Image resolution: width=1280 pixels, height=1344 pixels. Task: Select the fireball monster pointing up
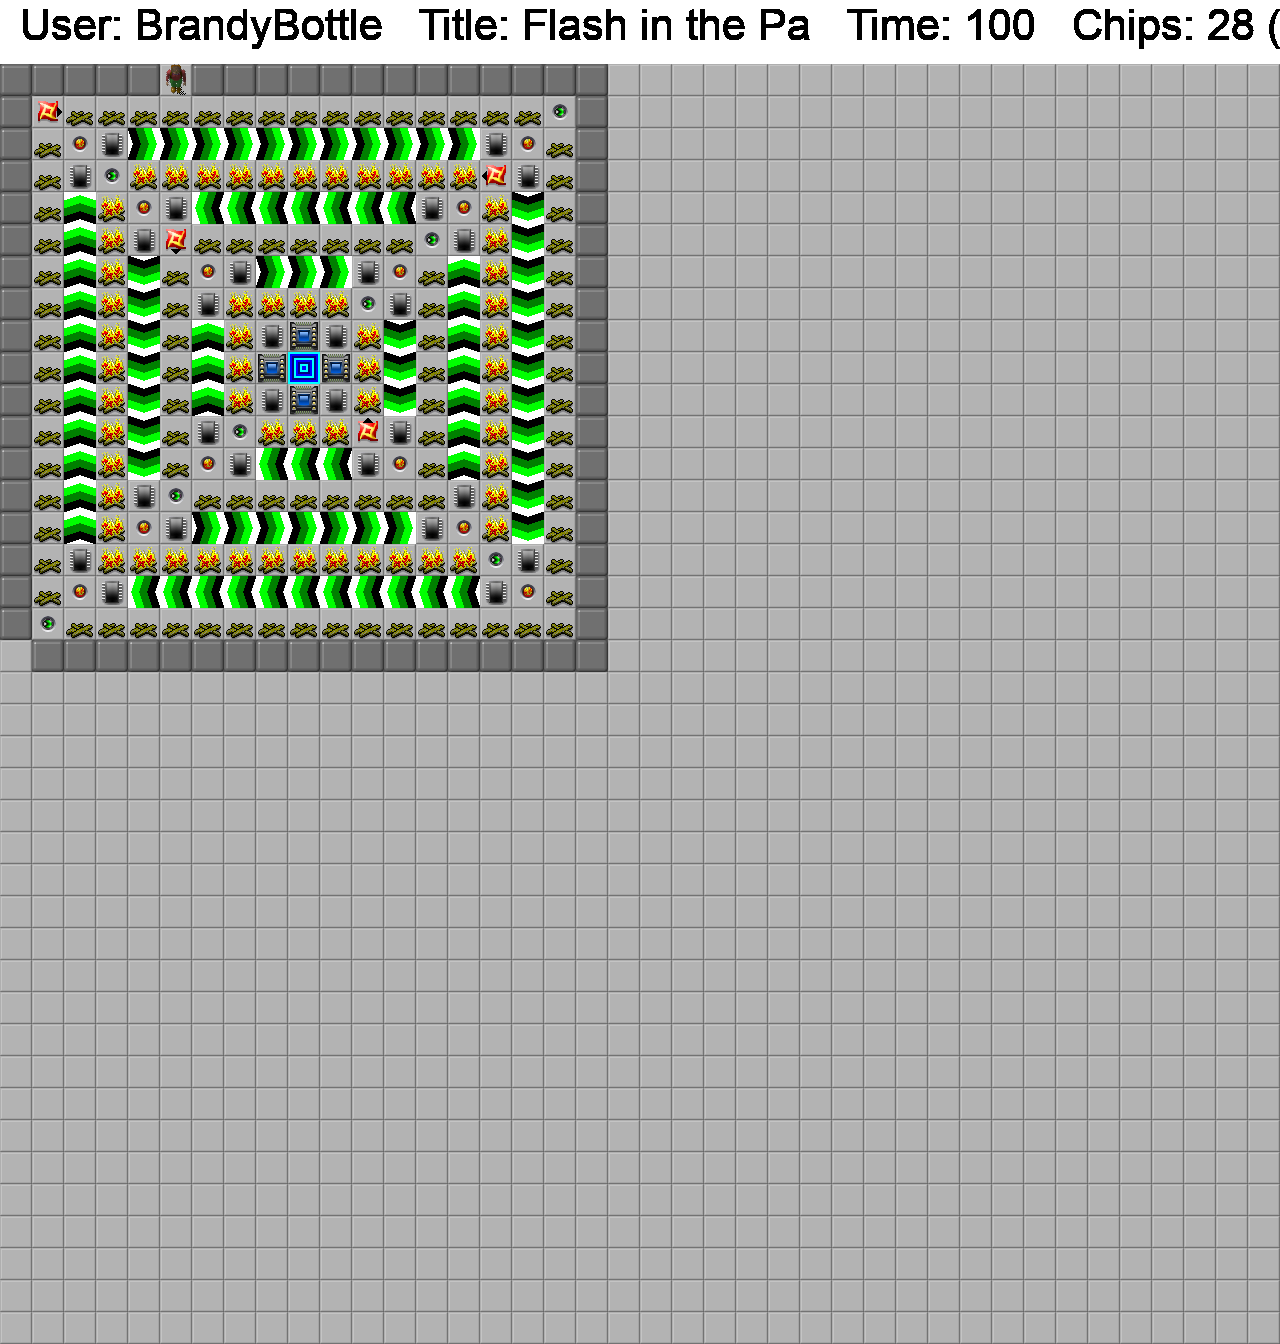tap(368, 432)
